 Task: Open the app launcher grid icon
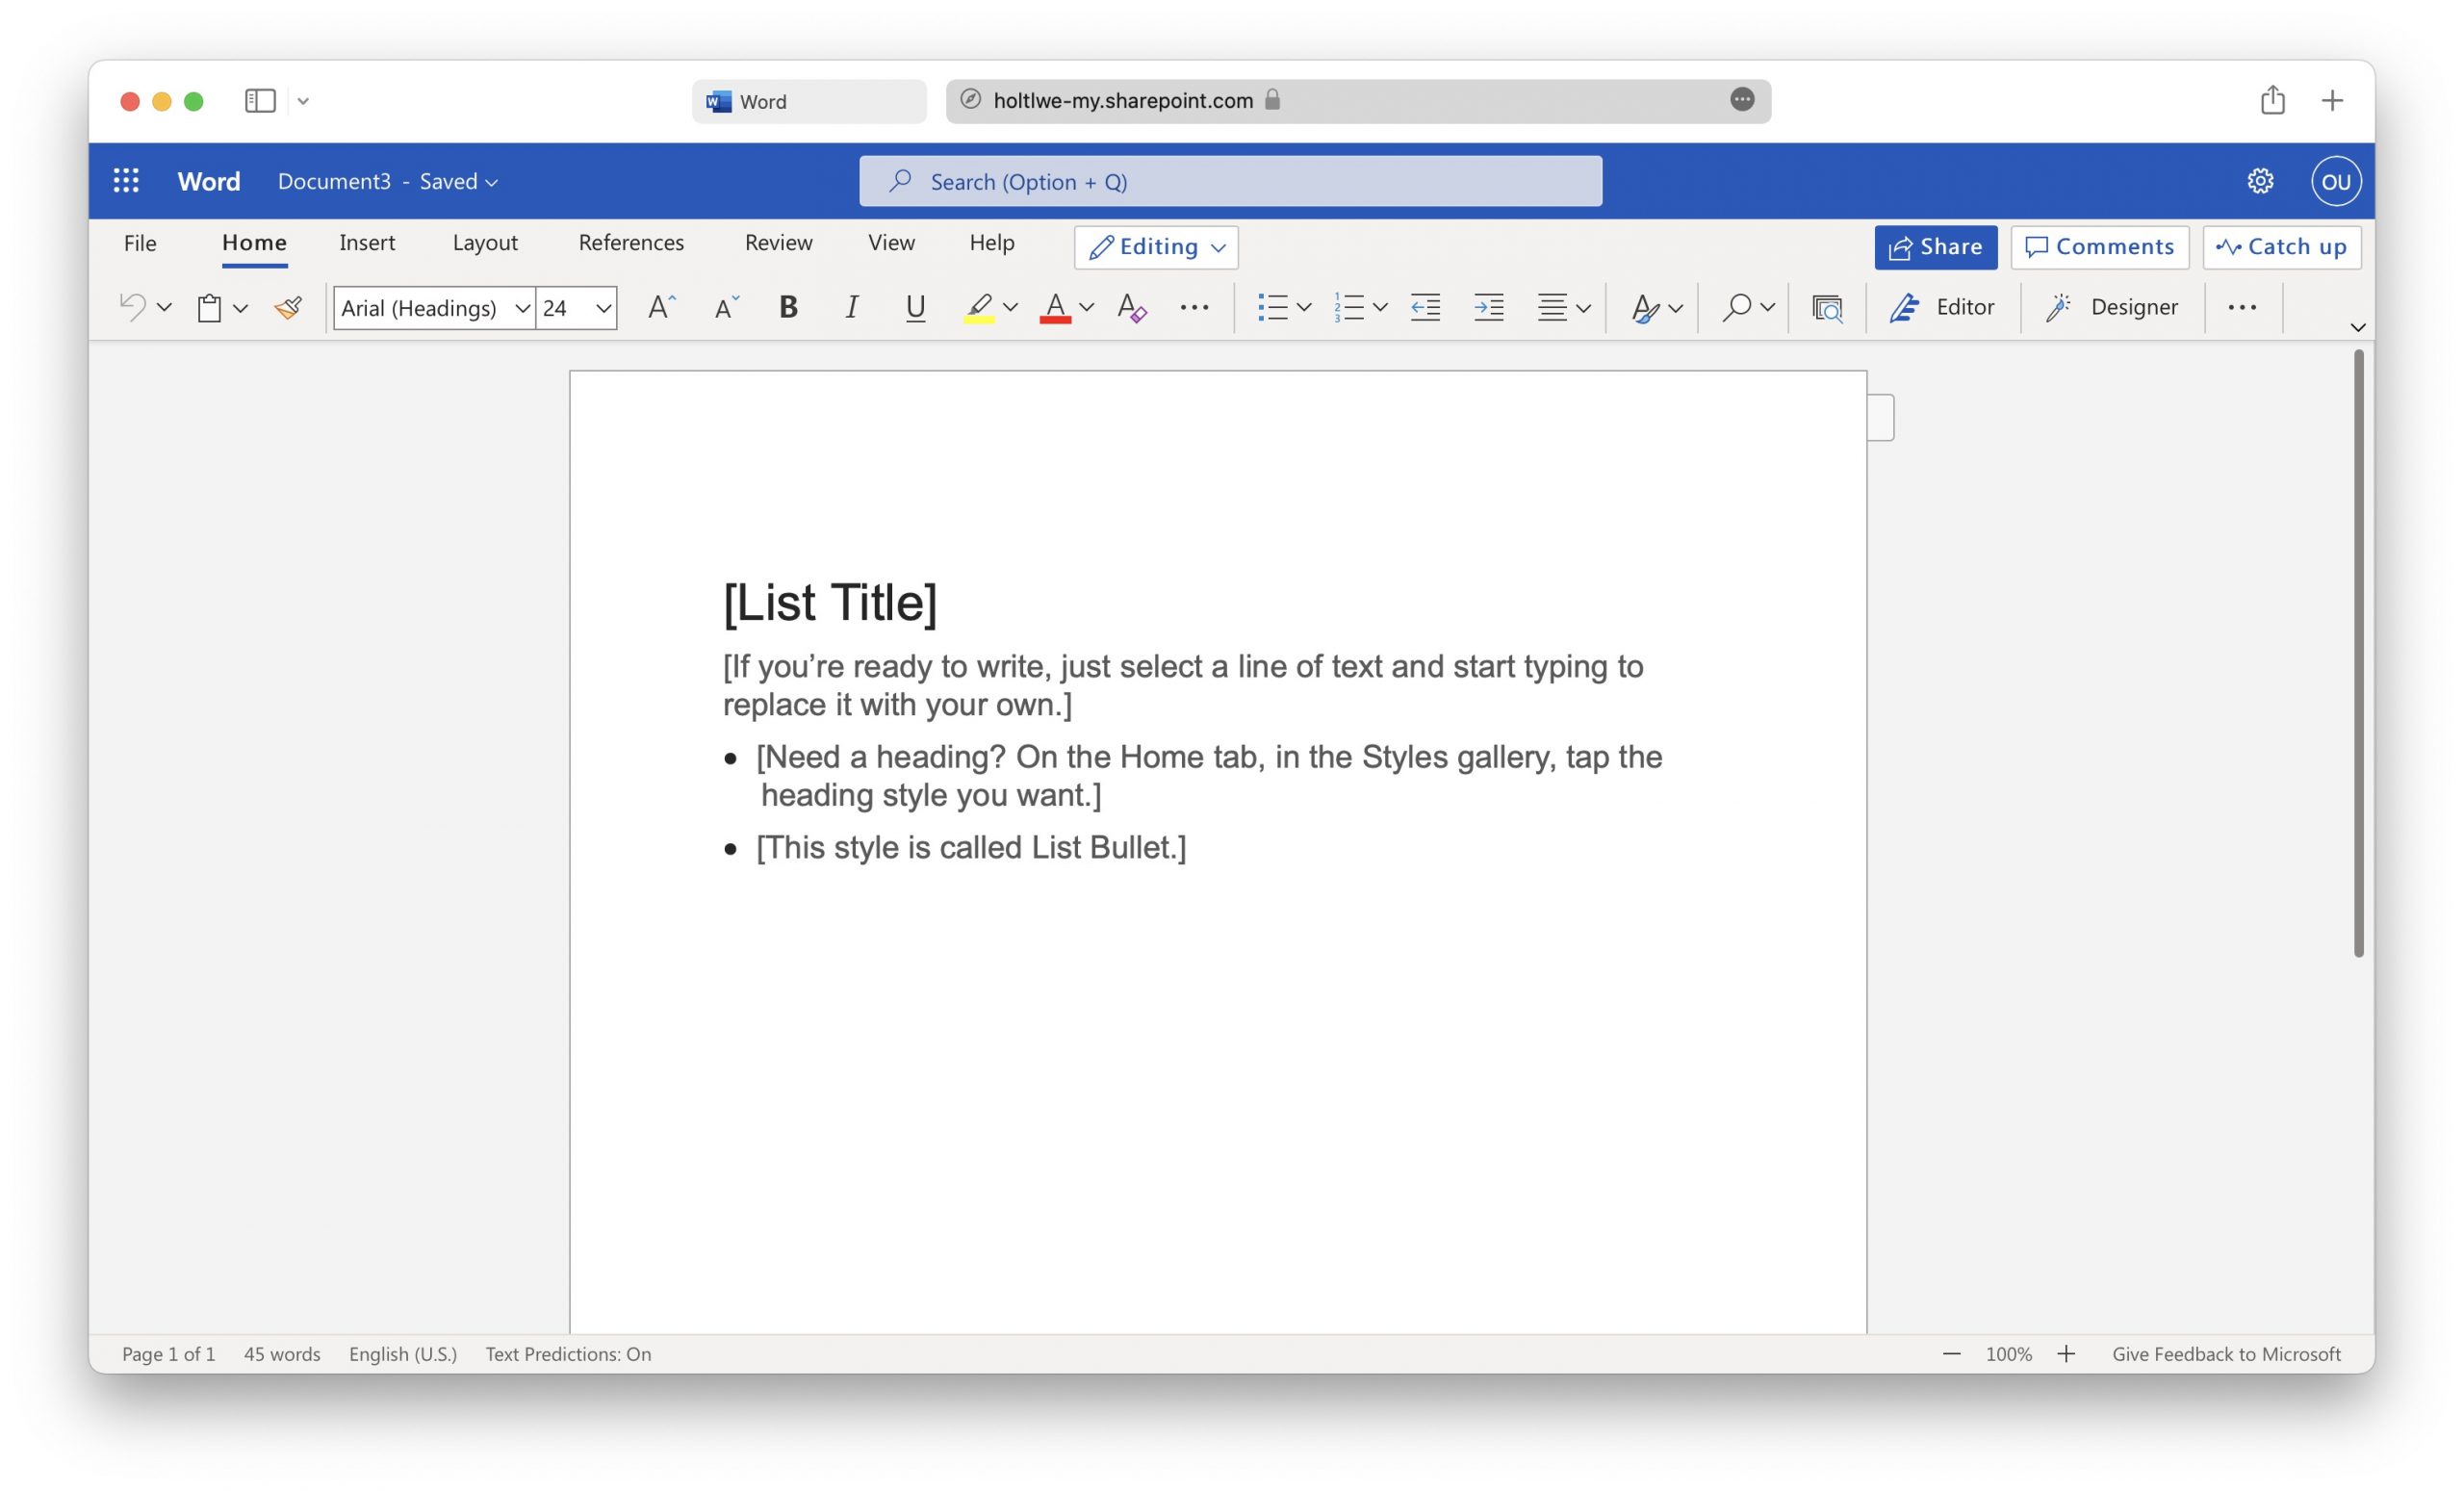pyautogui.click(x=126, y=181)
